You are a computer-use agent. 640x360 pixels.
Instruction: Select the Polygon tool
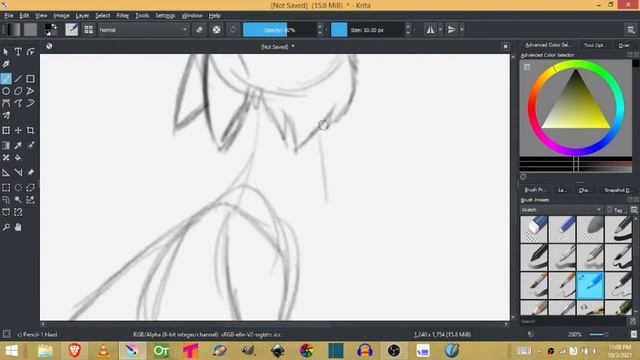(18, 91)
